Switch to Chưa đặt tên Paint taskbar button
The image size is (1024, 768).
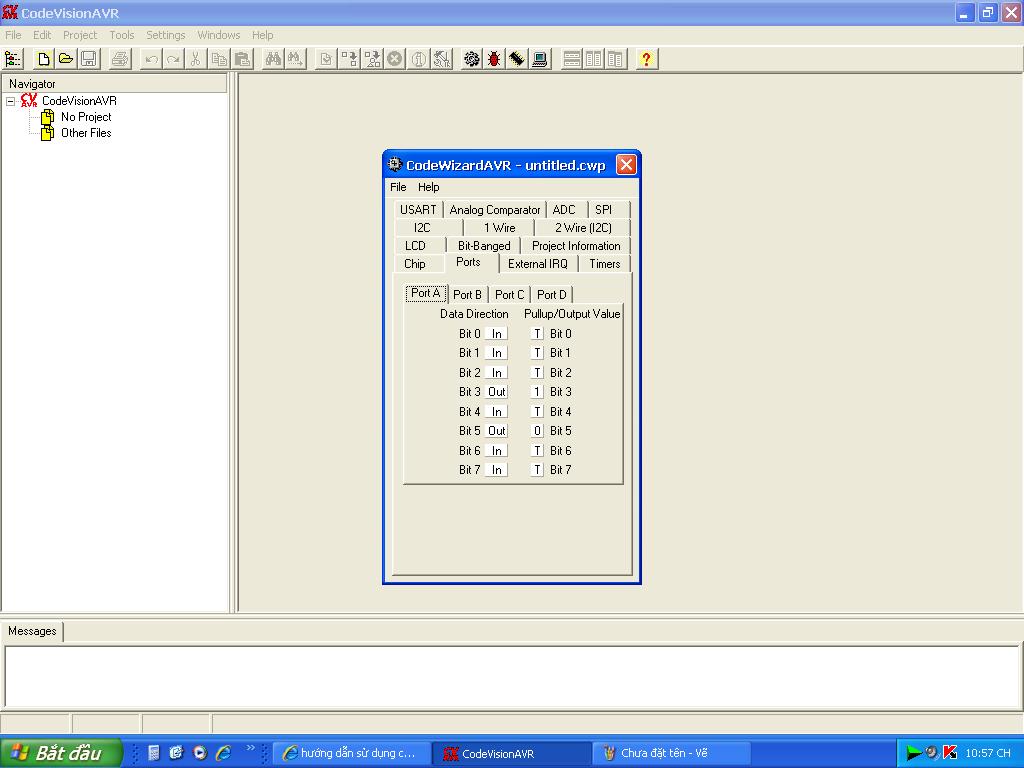[x=671, y=753]
